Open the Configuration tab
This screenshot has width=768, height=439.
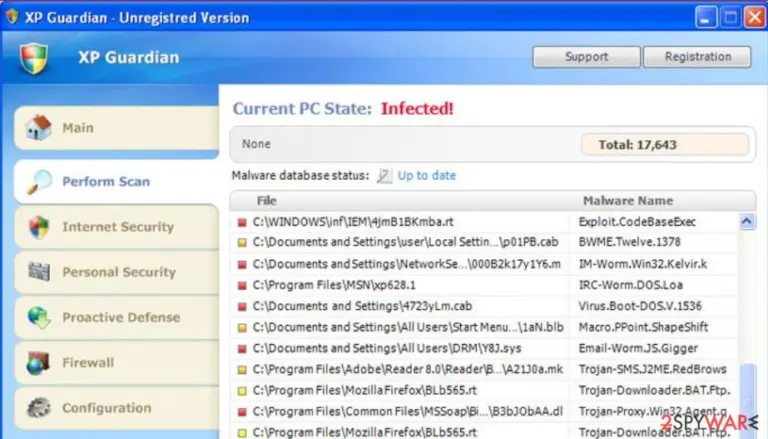pos(117,408)
